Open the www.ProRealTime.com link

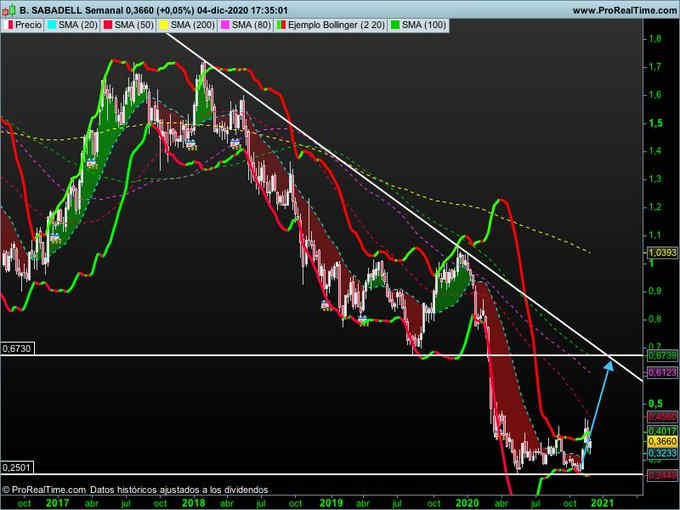(624, 10)
